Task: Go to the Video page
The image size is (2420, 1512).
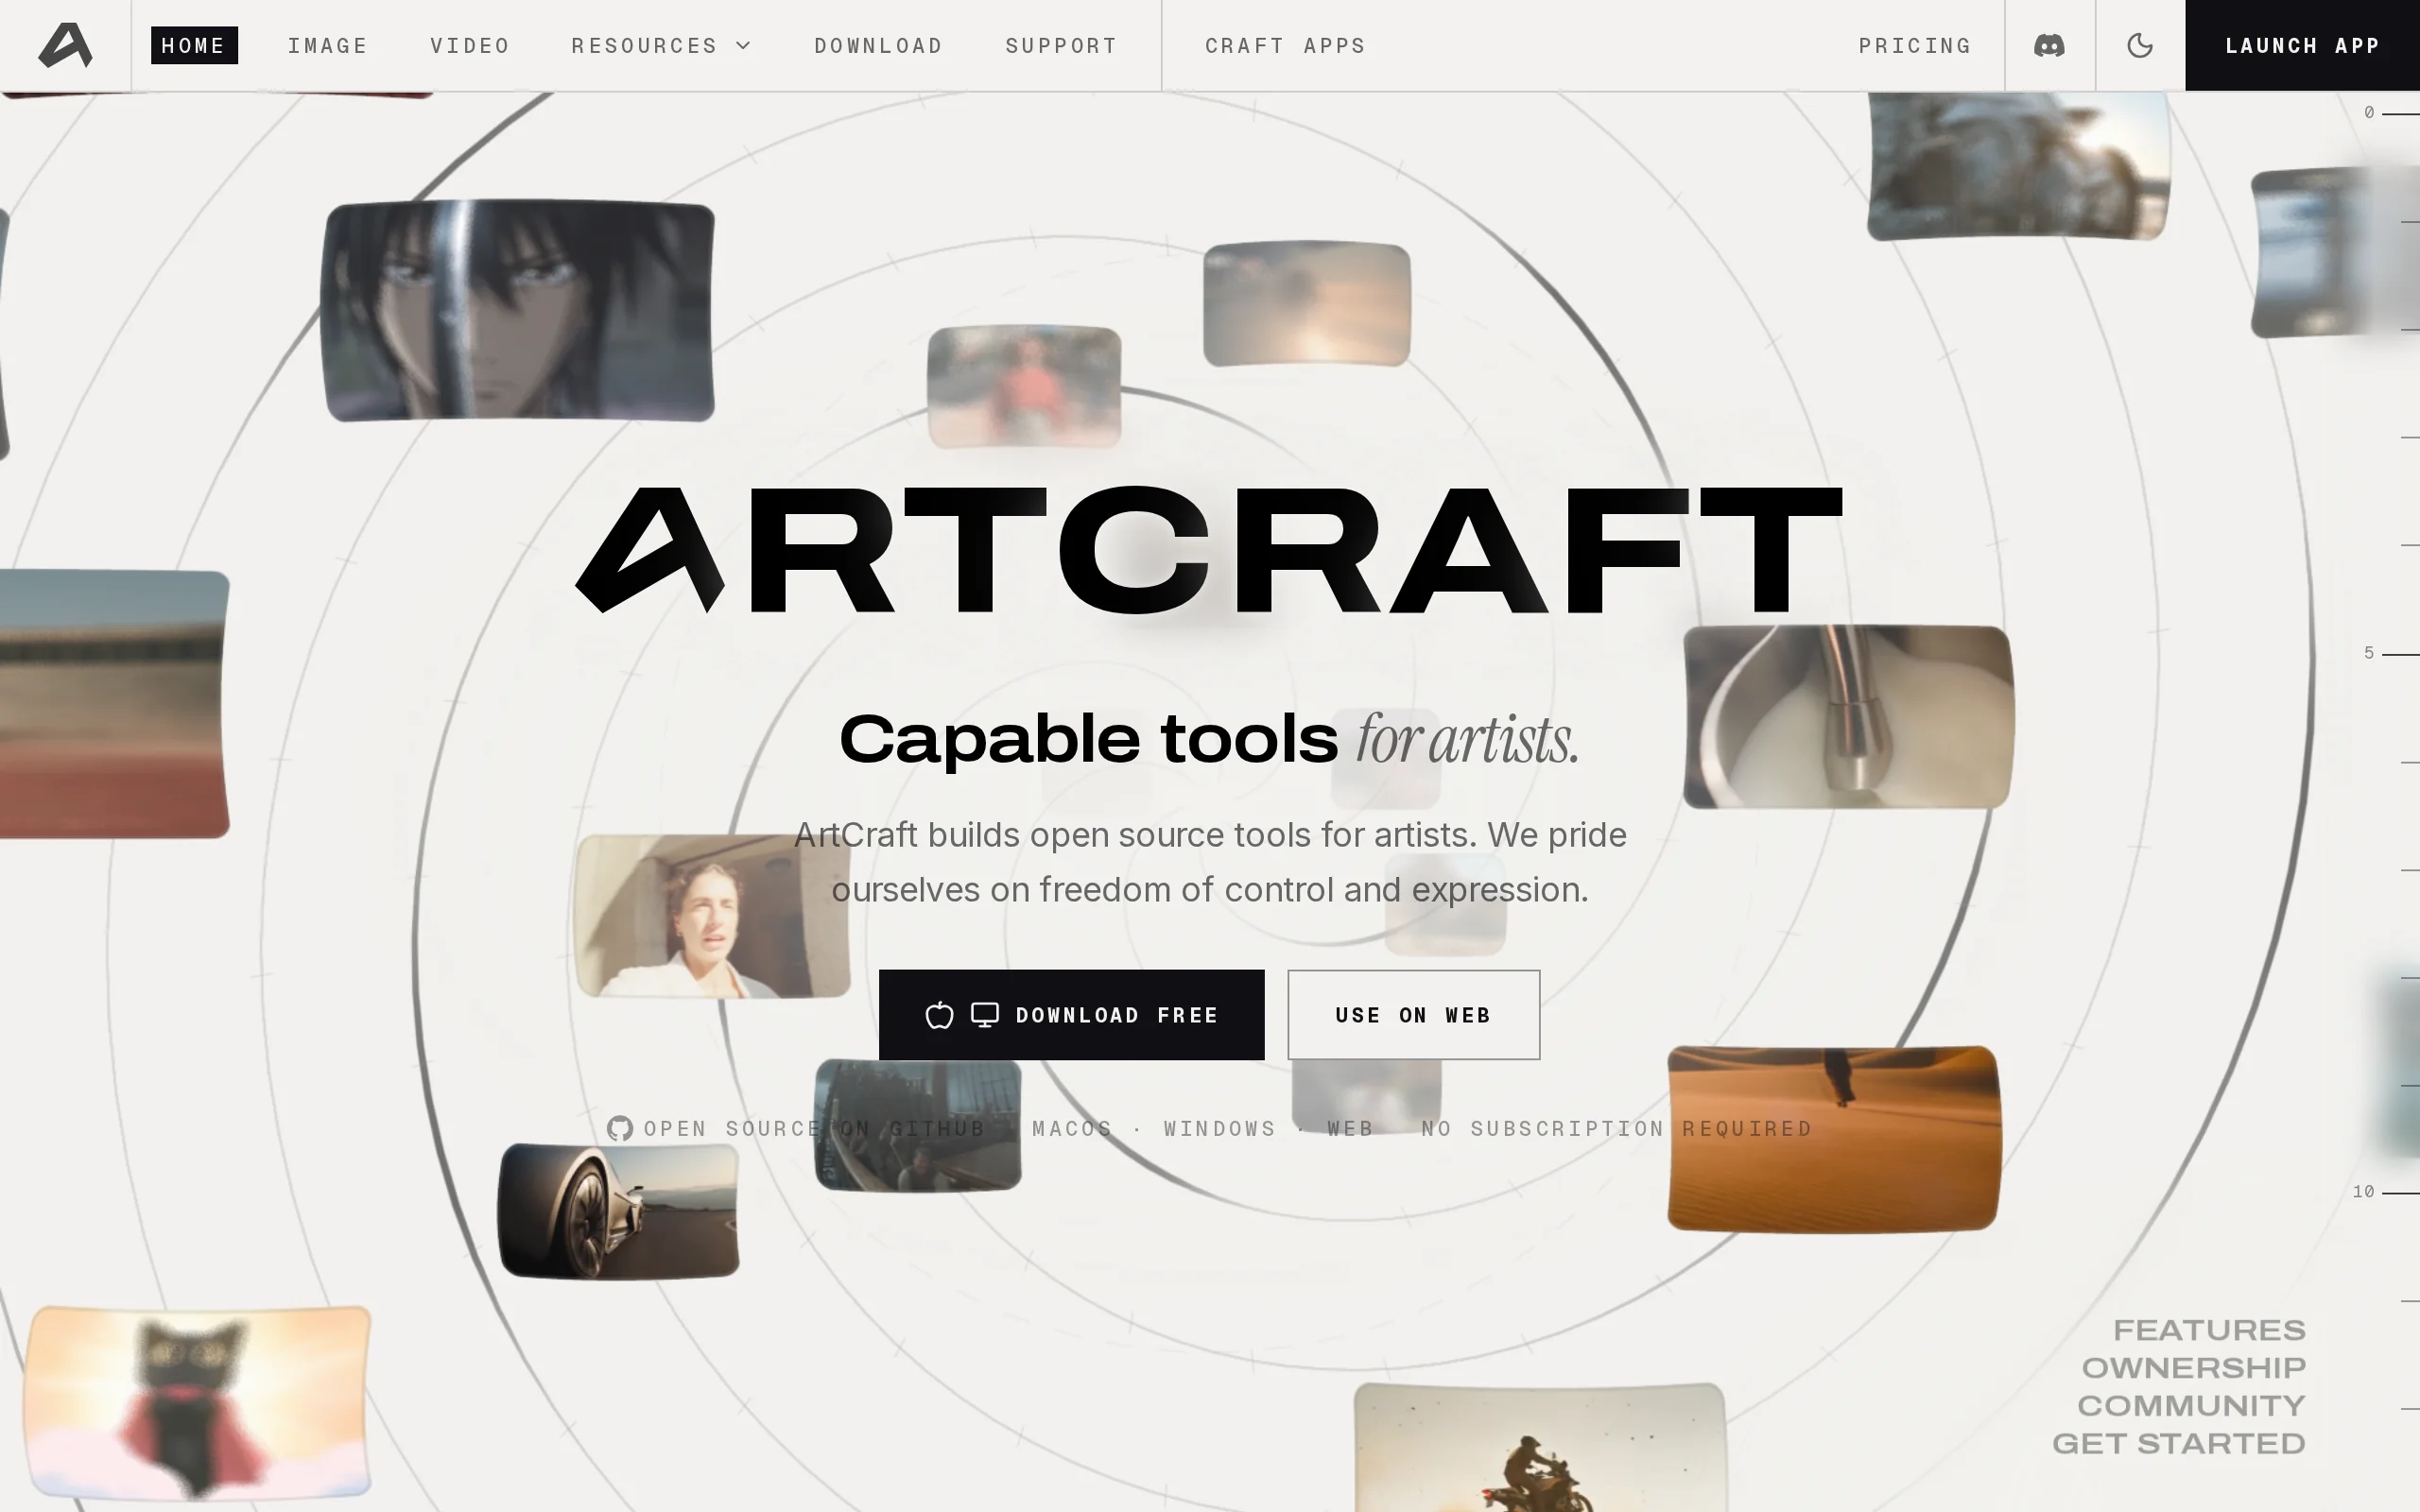Action: pos(470,45)
